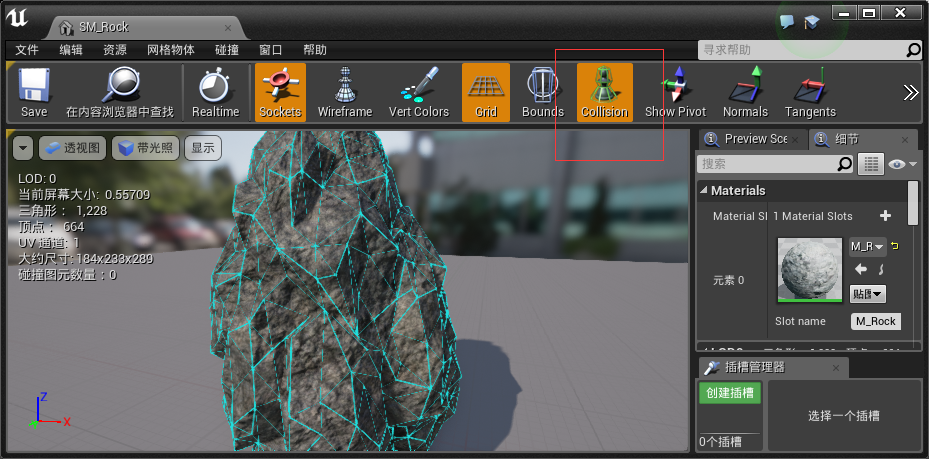The image size is (929, 459).
Task: Open the property matrix grid icon
Action: pyautogui.click(x=871, y=164)
